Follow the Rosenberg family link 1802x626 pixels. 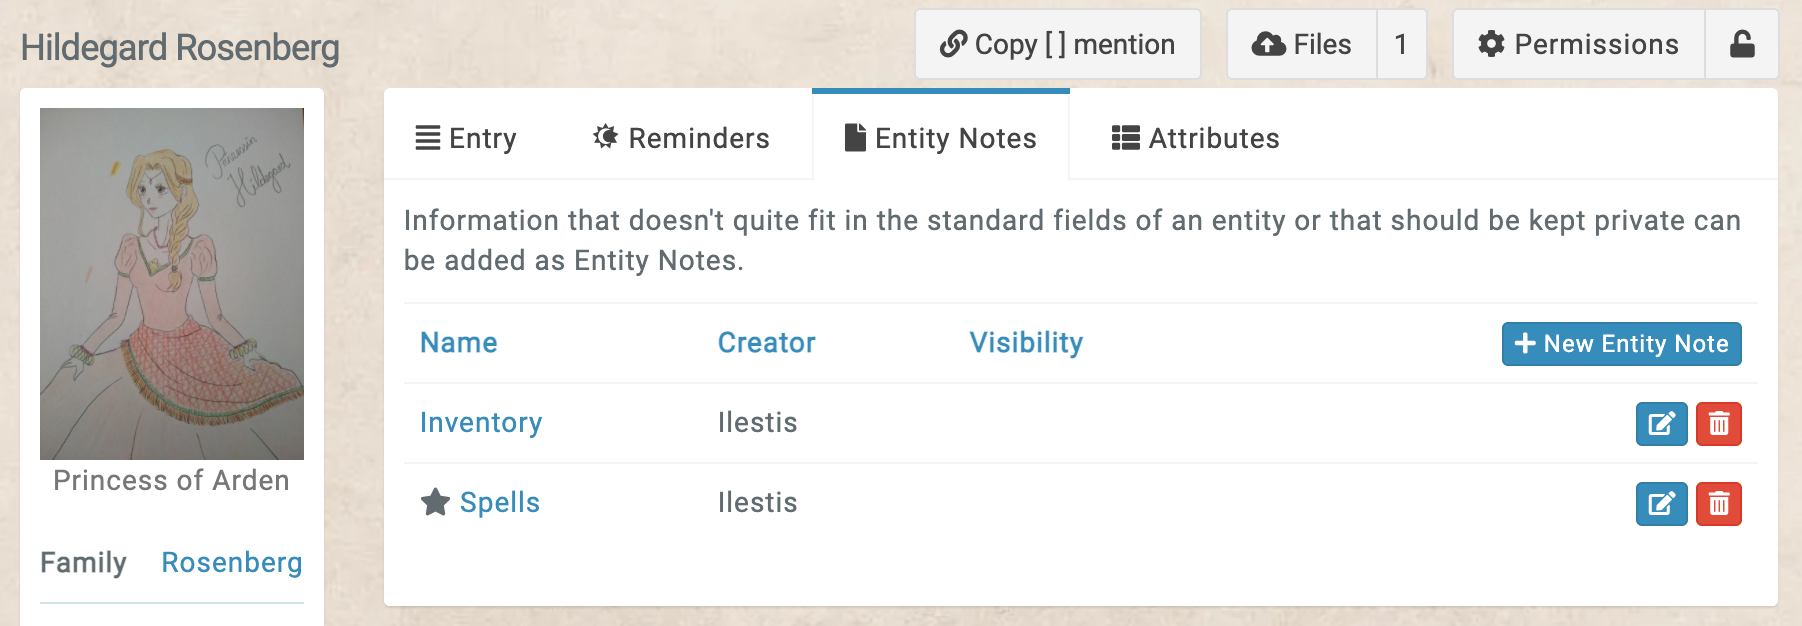point(232,563)
